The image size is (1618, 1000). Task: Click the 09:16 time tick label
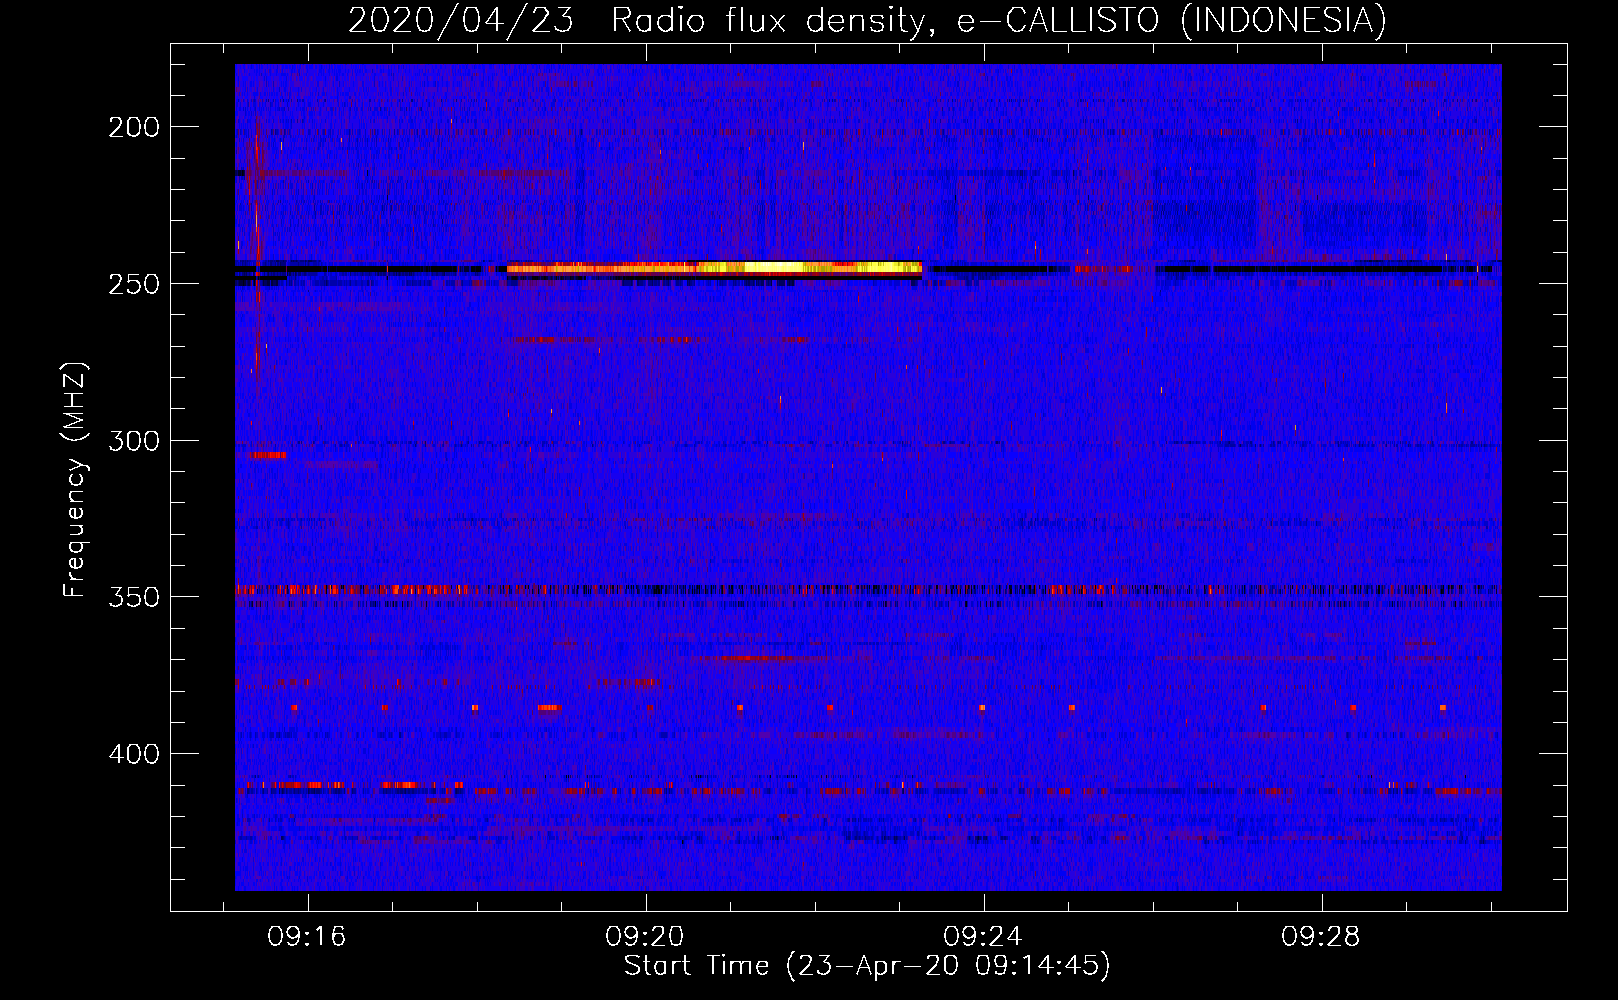307,937
